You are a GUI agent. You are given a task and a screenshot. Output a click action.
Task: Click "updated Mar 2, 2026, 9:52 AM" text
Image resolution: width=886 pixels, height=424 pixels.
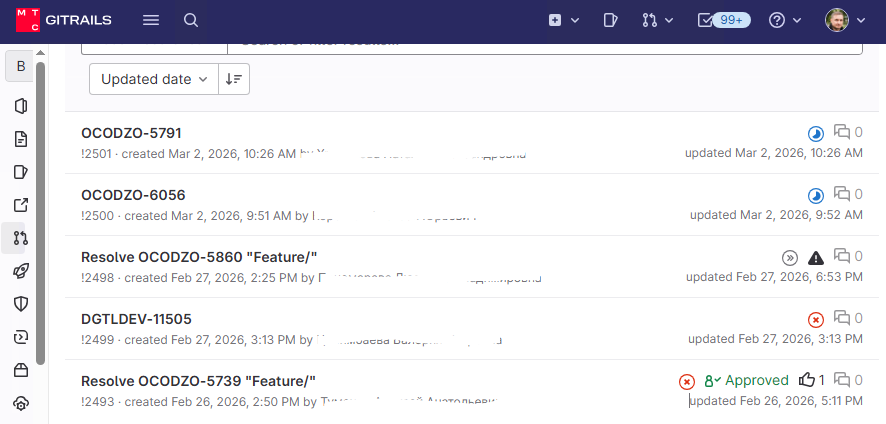[x=776, y=215]
